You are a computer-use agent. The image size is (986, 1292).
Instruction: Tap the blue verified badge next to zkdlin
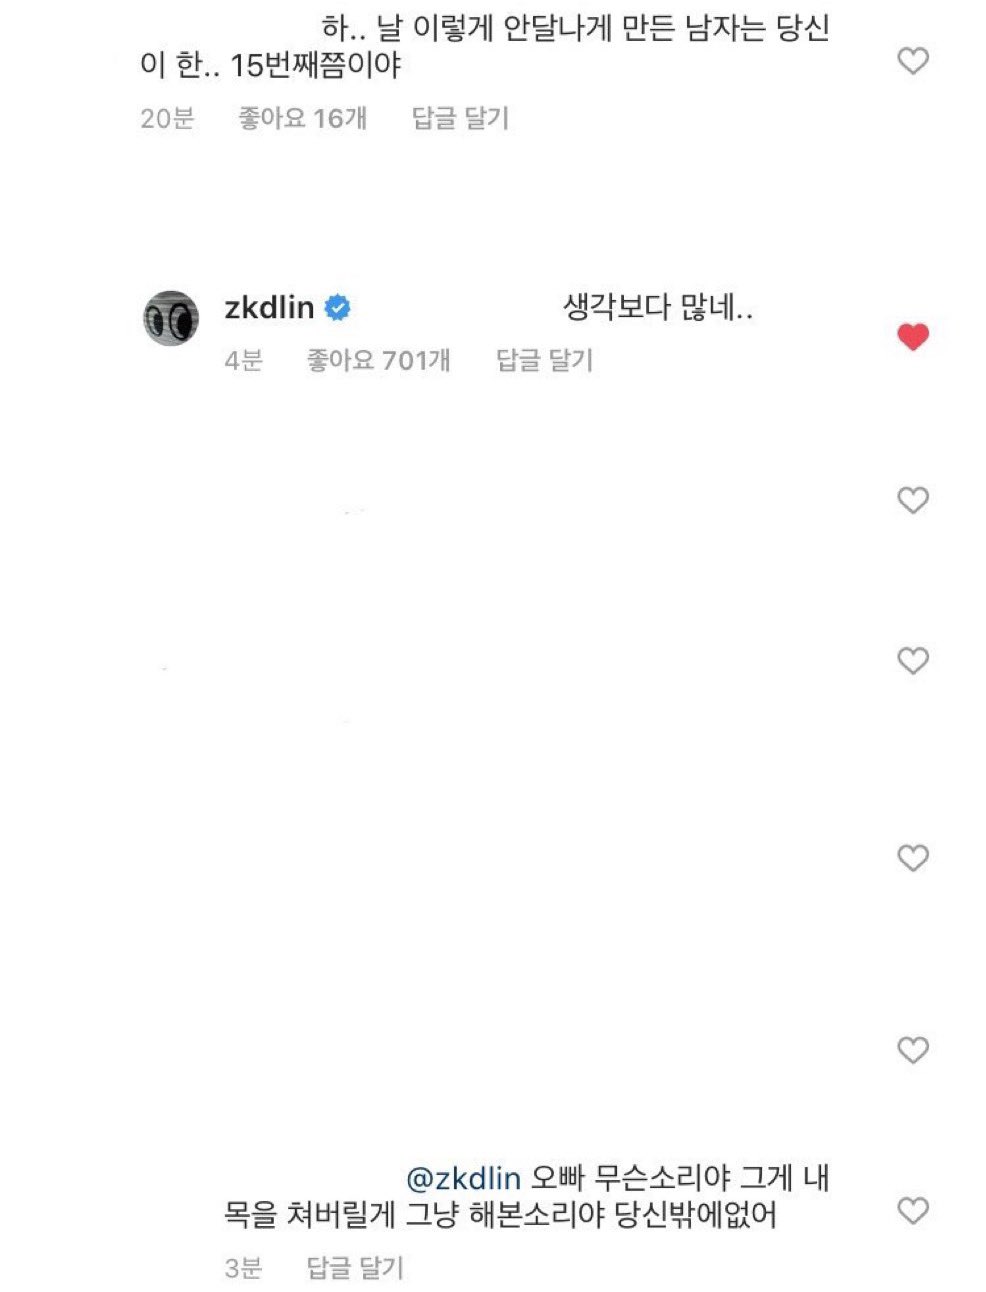pyautogui.click(x=338, y=308)
